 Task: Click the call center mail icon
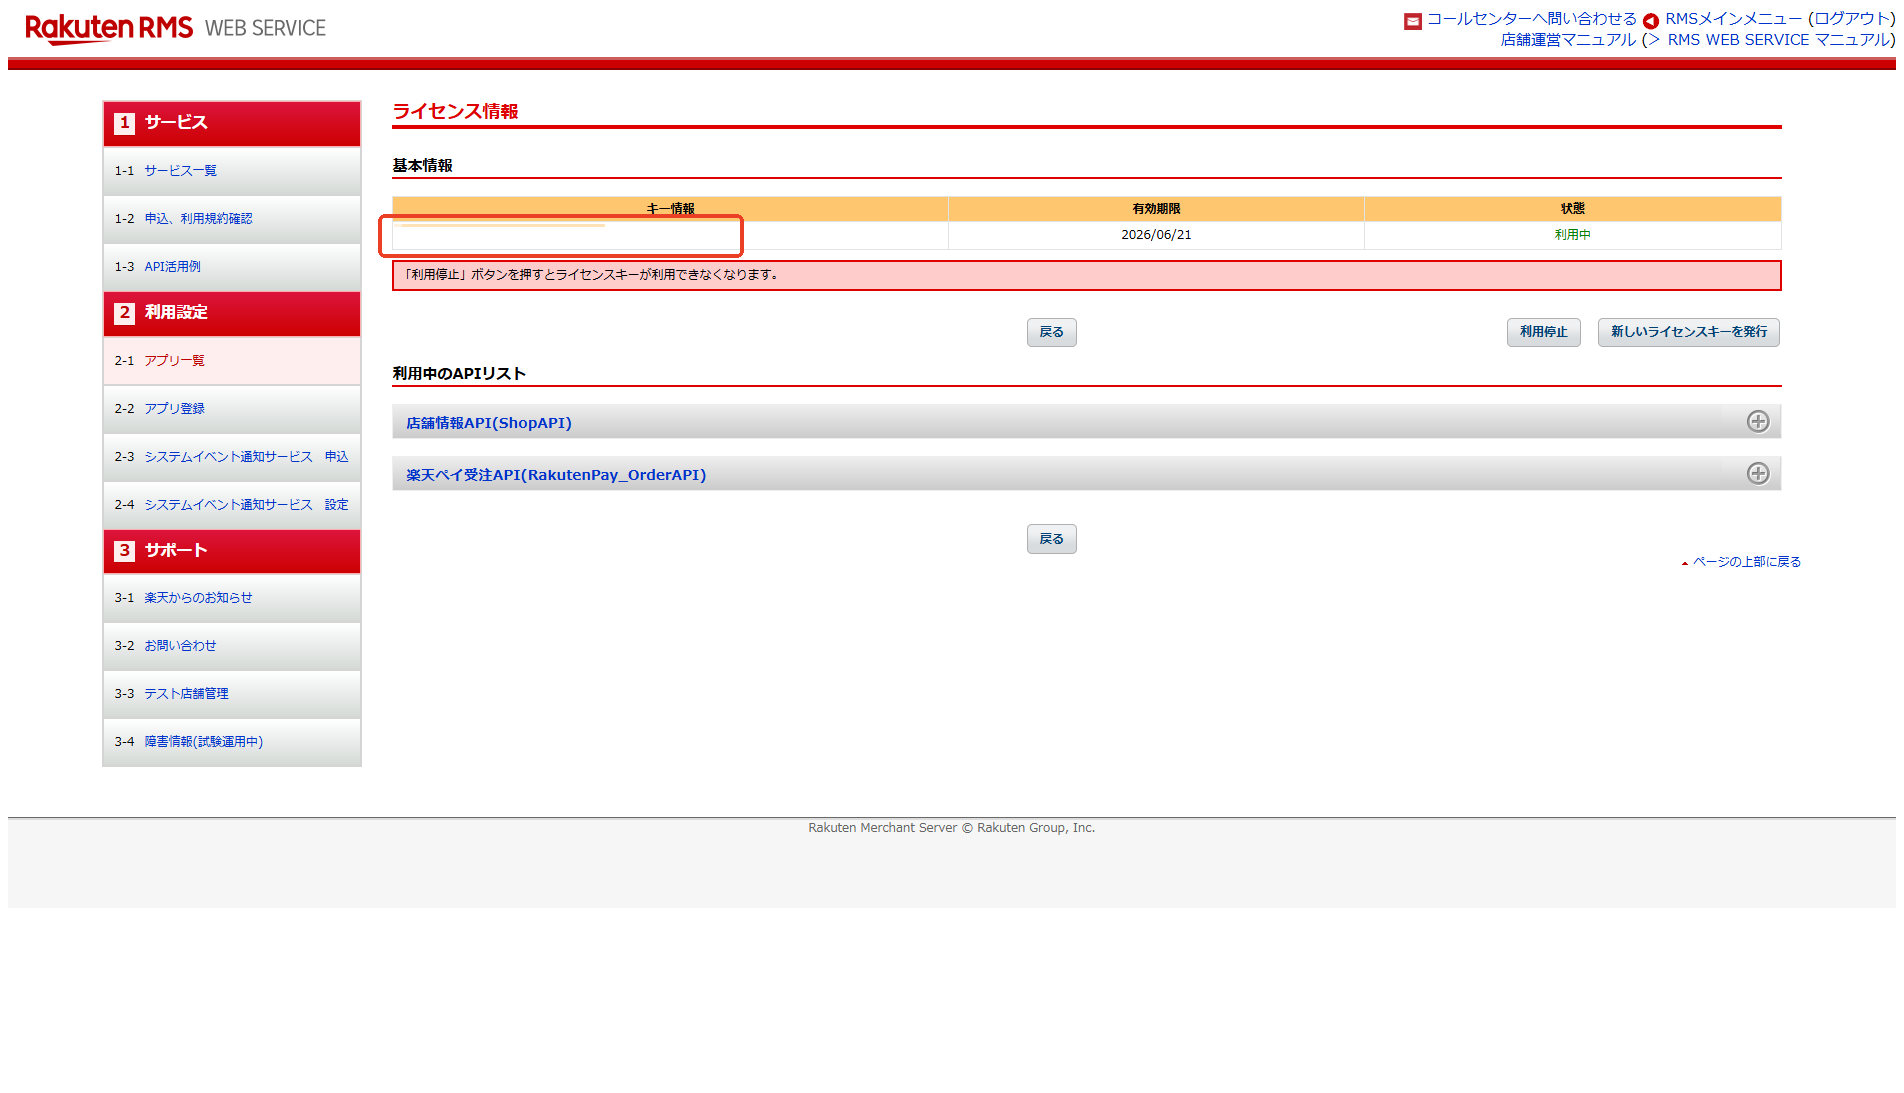[x=1413, y=21]
